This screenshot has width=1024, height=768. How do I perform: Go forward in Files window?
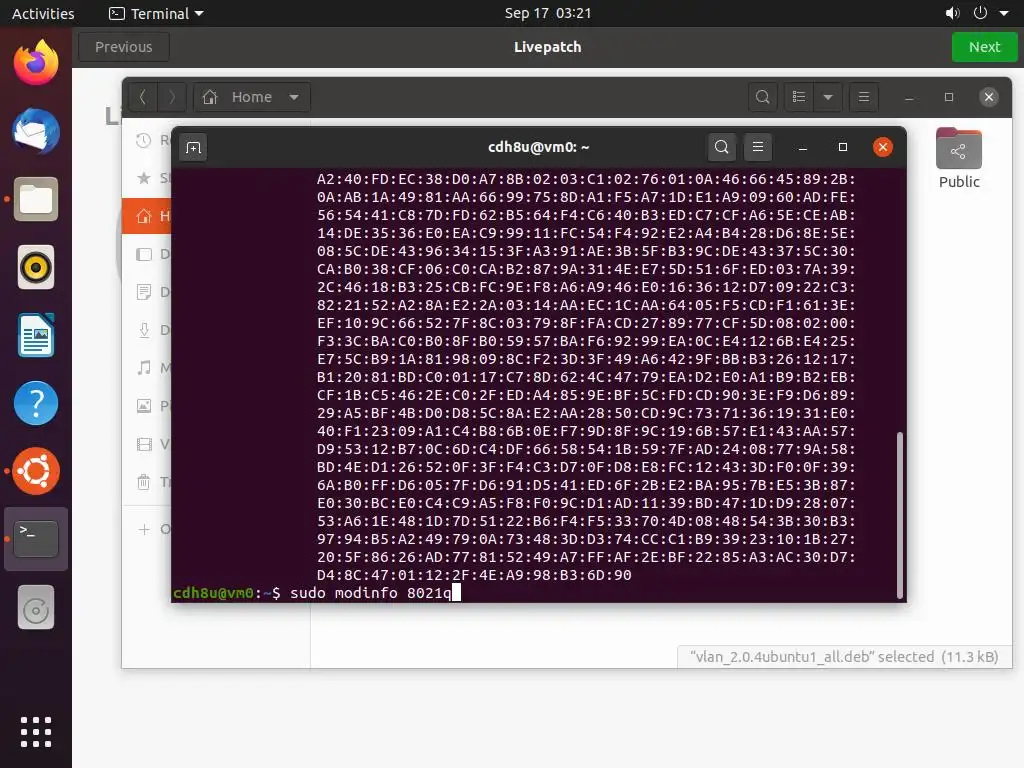coord(172,97)
